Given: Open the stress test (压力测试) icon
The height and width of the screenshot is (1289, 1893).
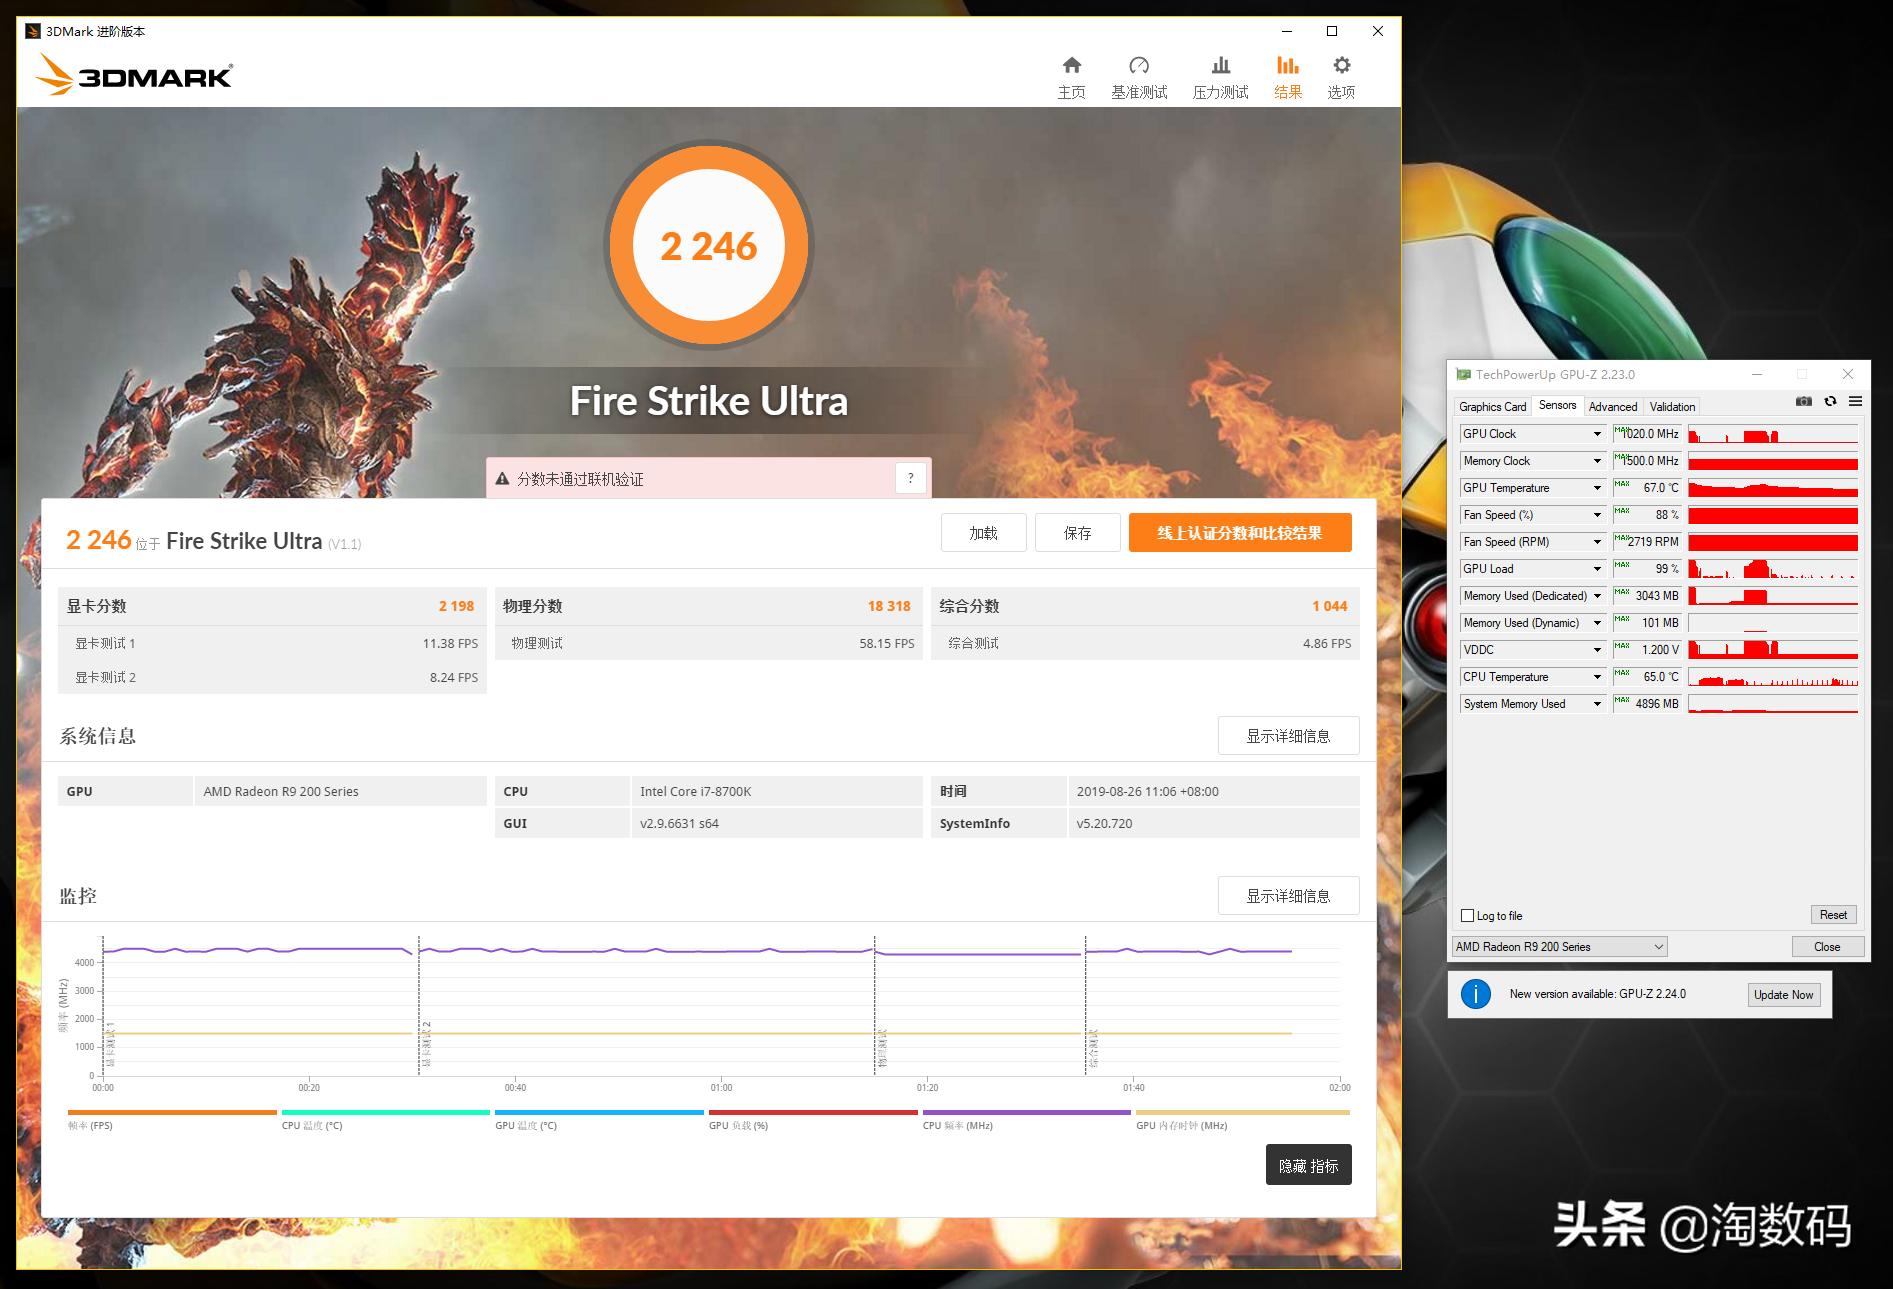Looking at the screenshot, I should 1220,66.
